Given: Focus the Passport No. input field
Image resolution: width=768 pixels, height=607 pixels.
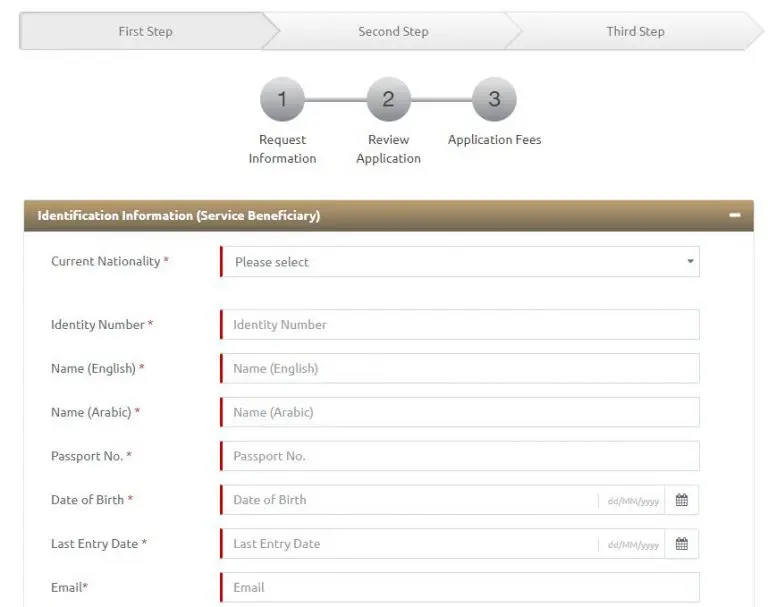Looking at the screenshot, I should coord(460,456).
